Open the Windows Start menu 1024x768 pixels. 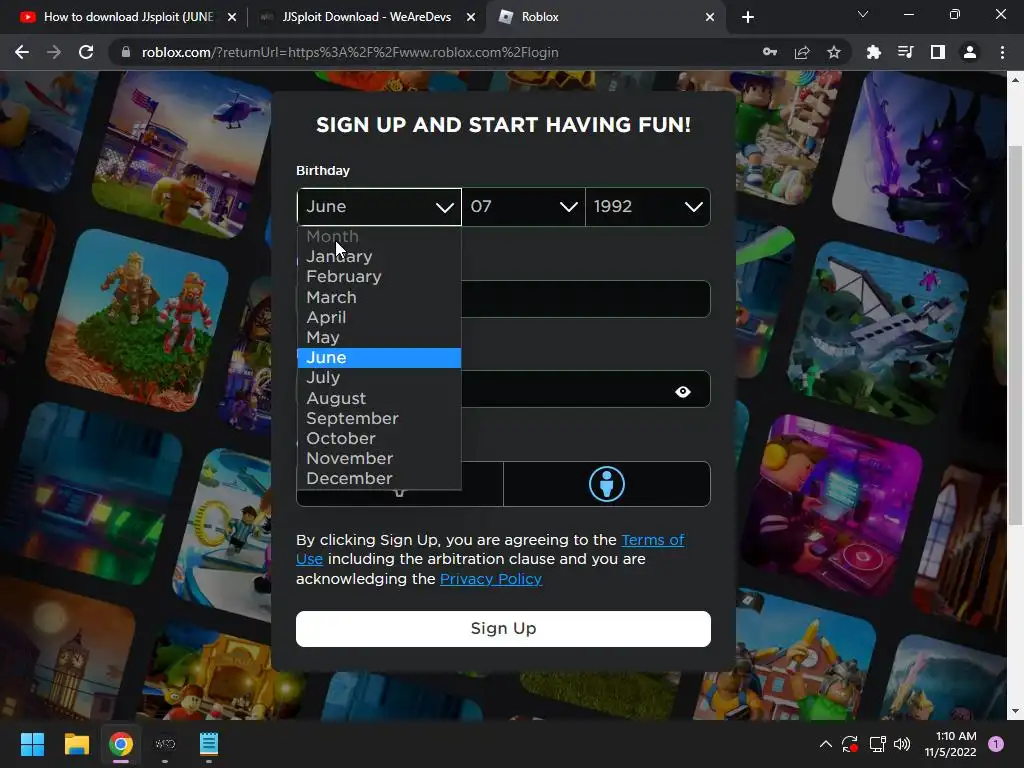(32, 744)
